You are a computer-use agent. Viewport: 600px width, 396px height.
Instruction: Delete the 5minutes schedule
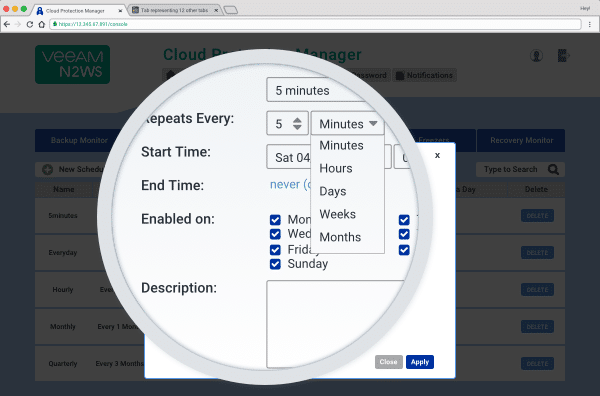coord(537,215)
